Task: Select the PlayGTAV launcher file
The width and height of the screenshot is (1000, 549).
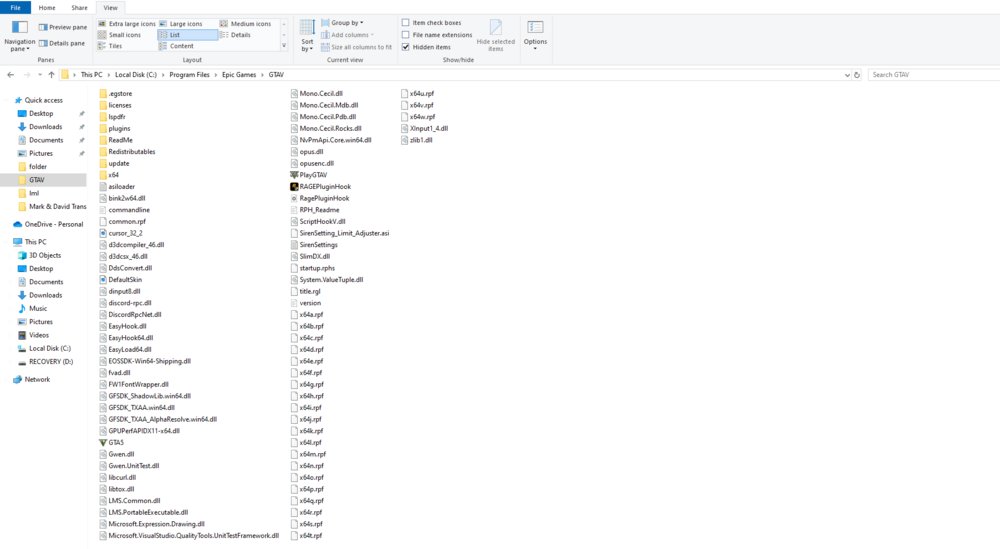Action: [x=309, y=175]
